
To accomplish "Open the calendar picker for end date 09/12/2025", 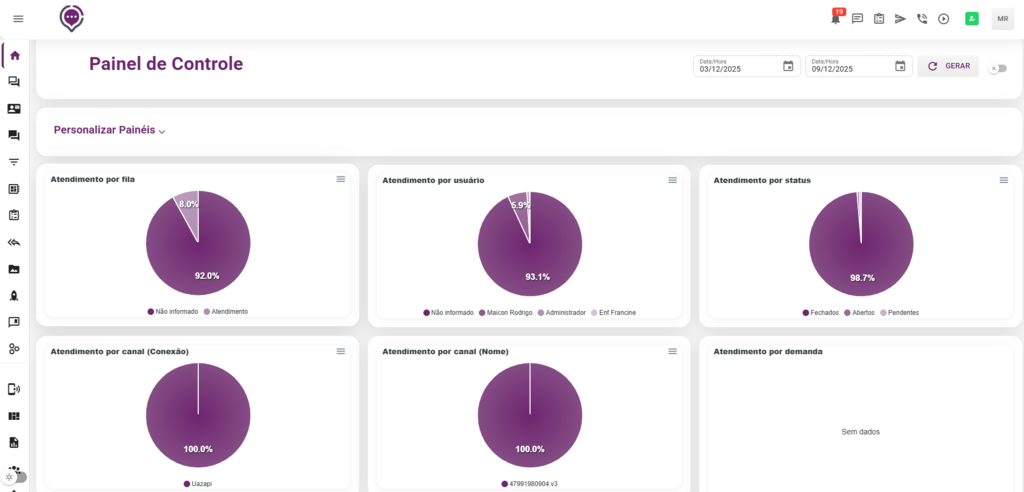I will click(900, 66).
